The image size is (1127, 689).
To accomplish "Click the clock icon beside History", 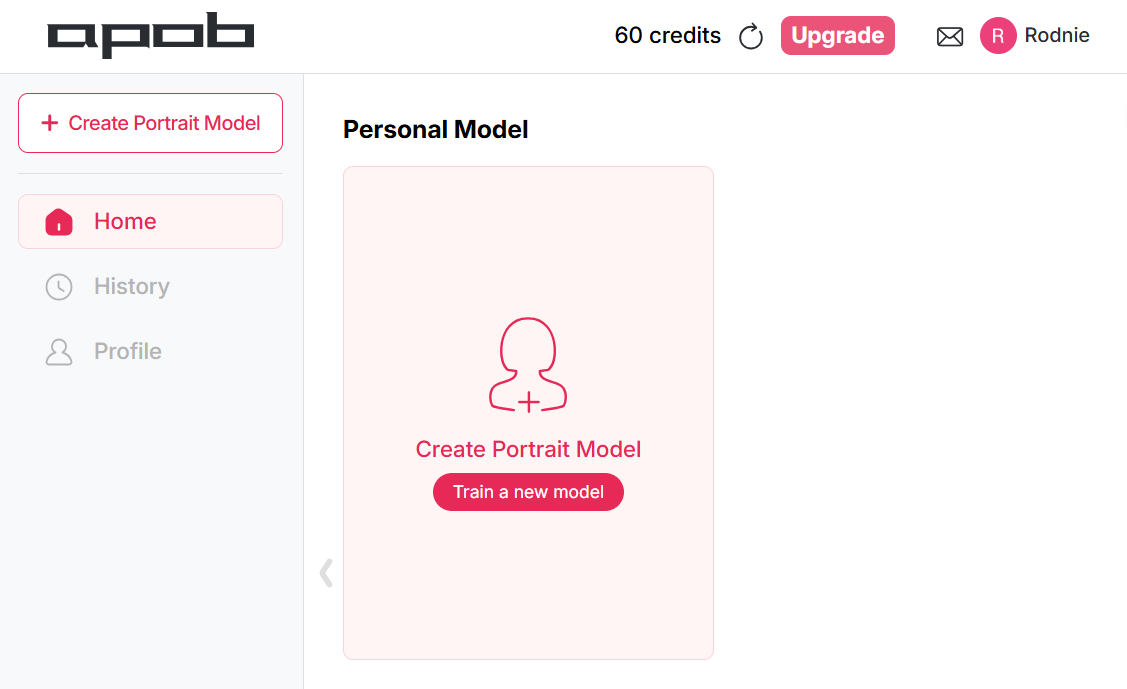I will (x=59, y=287).
